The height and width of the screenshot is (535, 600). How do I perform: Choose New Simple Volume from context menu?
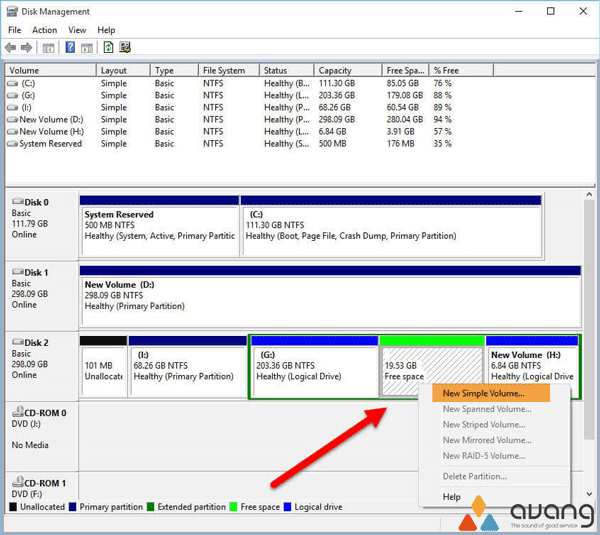[483, 393]
